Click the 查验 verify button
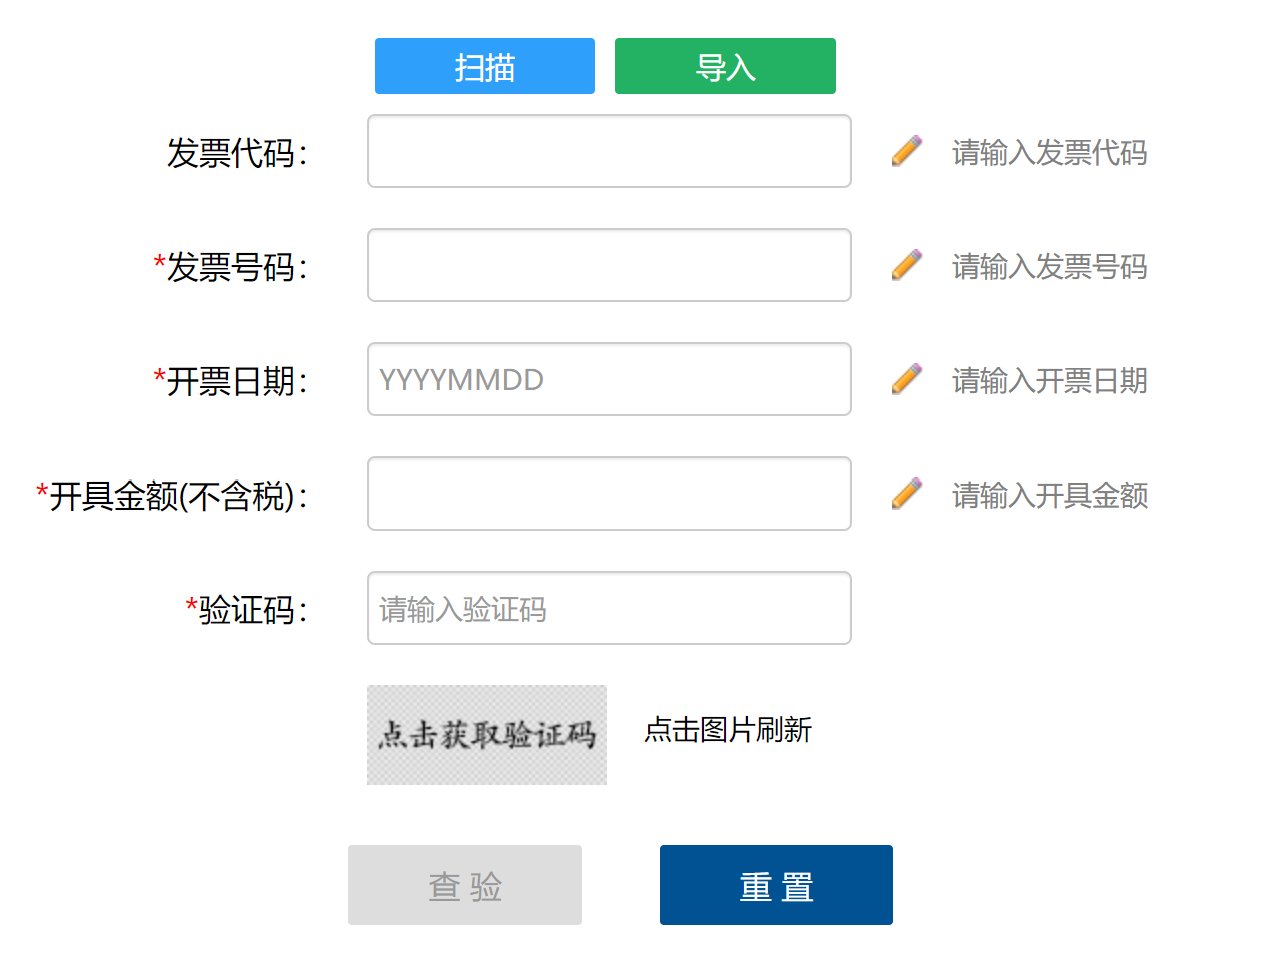1284x956 pixels. coord(464,884)
